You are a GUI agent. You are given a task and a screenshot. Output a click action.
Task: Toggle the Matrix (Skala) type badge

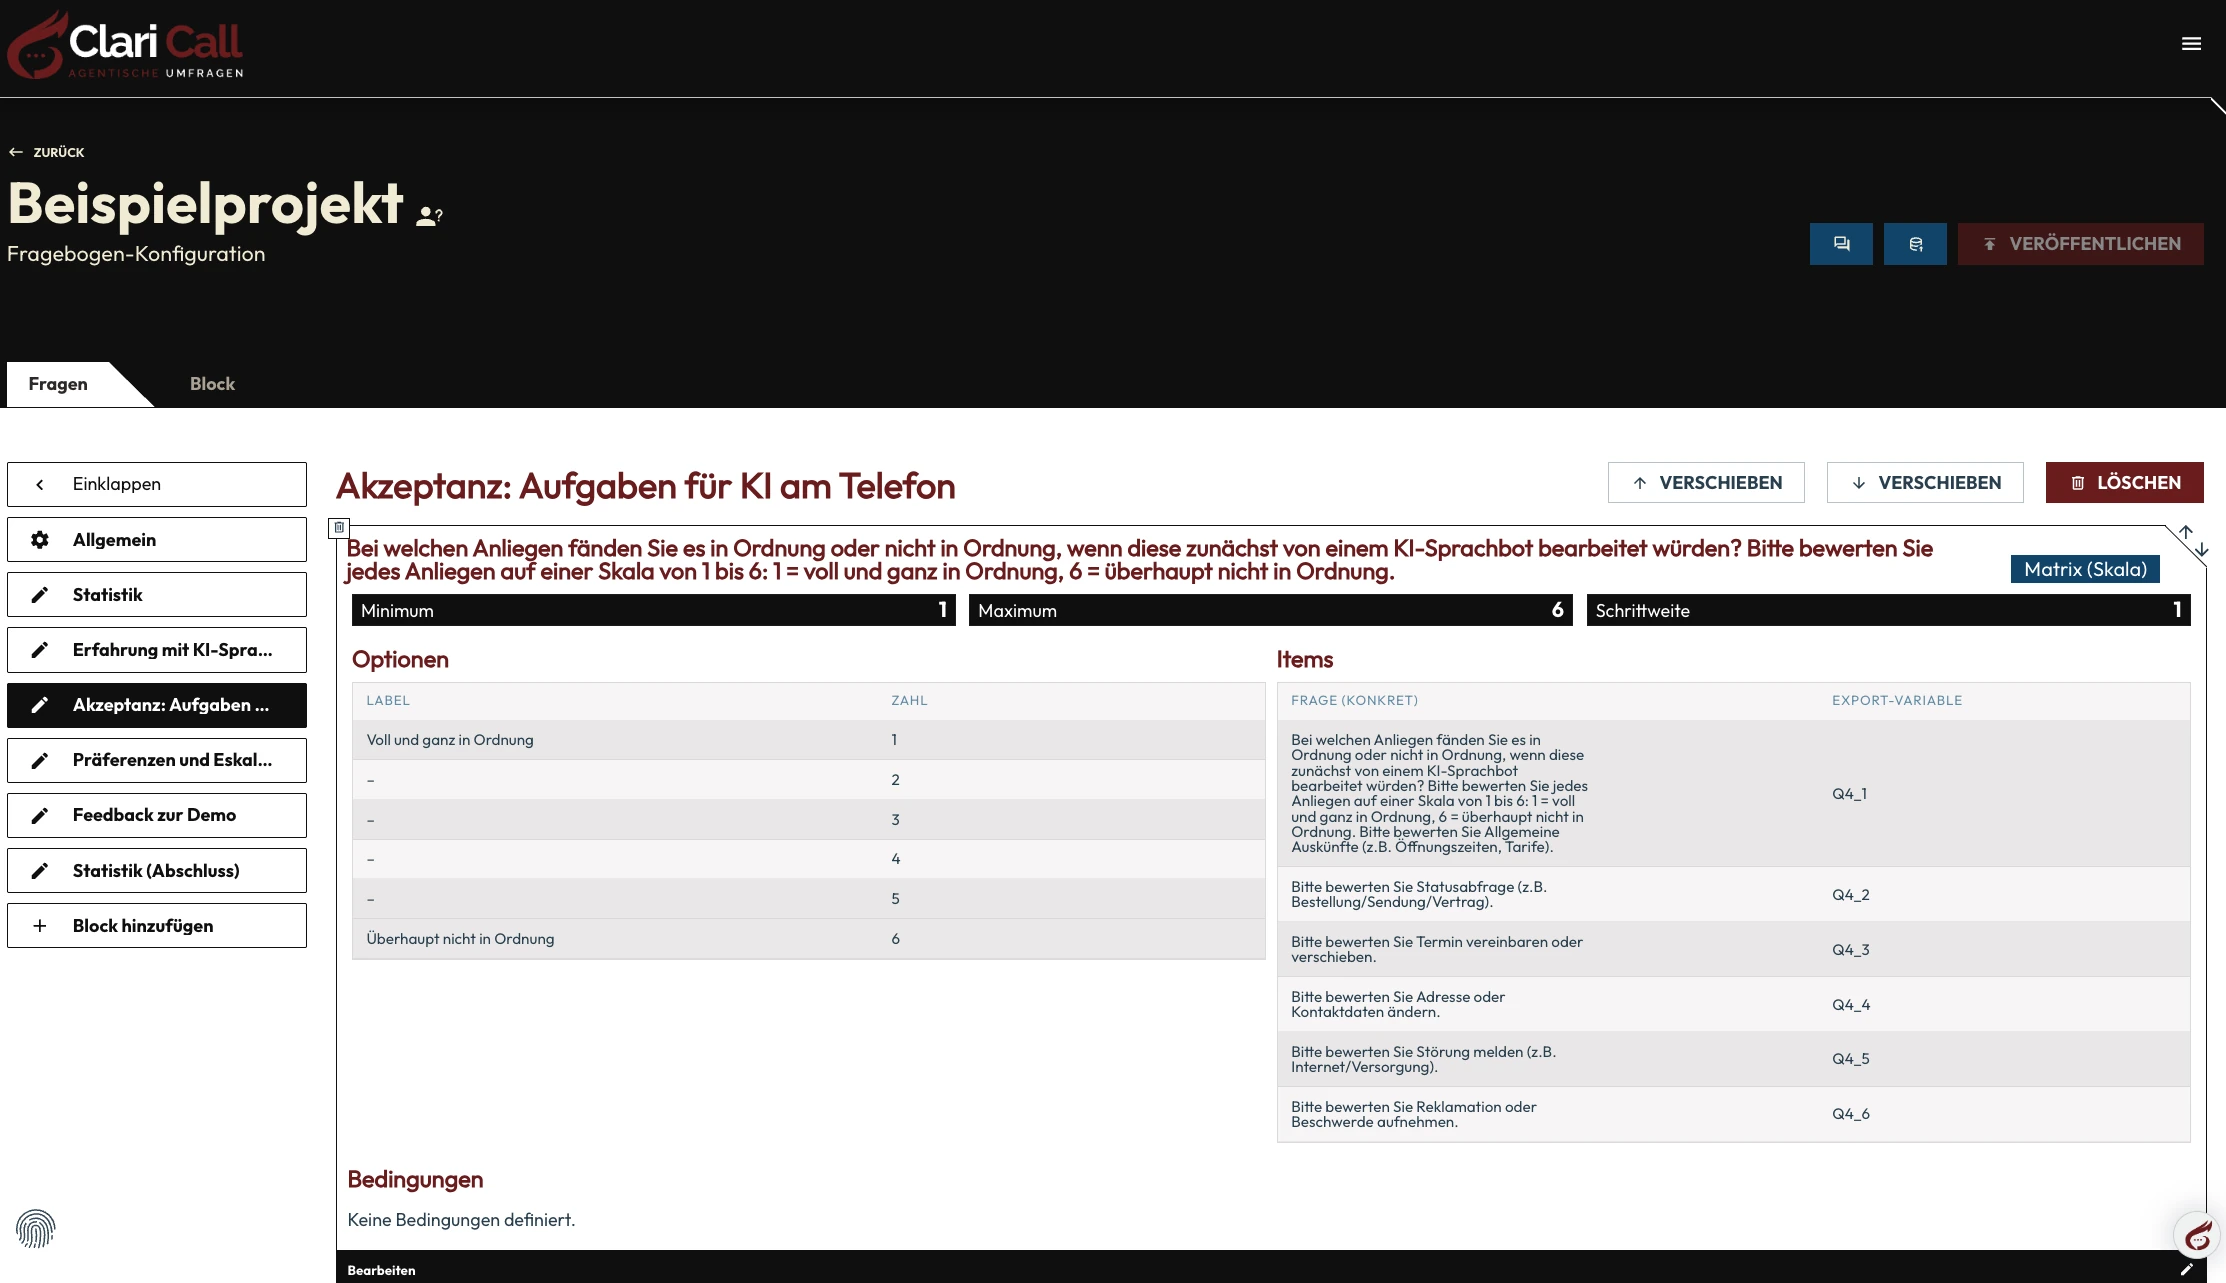click(2084, 569)
